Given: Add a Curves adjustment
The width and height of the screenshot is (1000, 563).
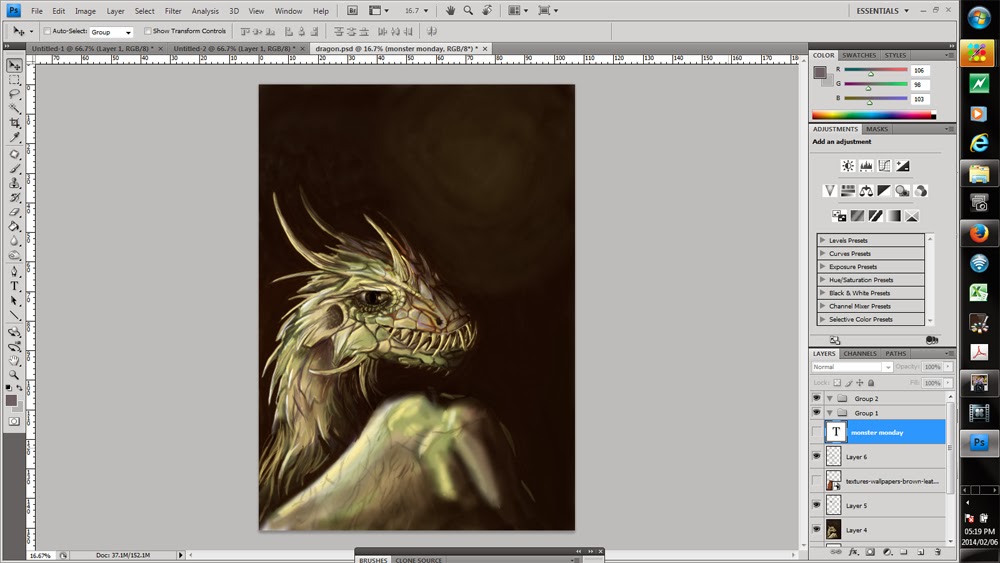Looking at the screenshot, I should point(885,166).
